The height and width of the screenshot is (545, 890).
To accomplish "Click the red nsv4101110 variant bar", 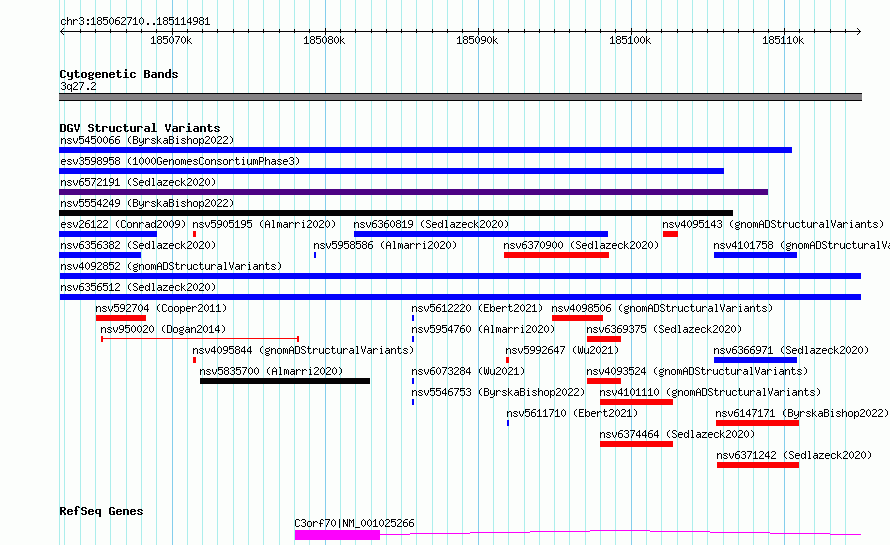I will pos(636,402).
